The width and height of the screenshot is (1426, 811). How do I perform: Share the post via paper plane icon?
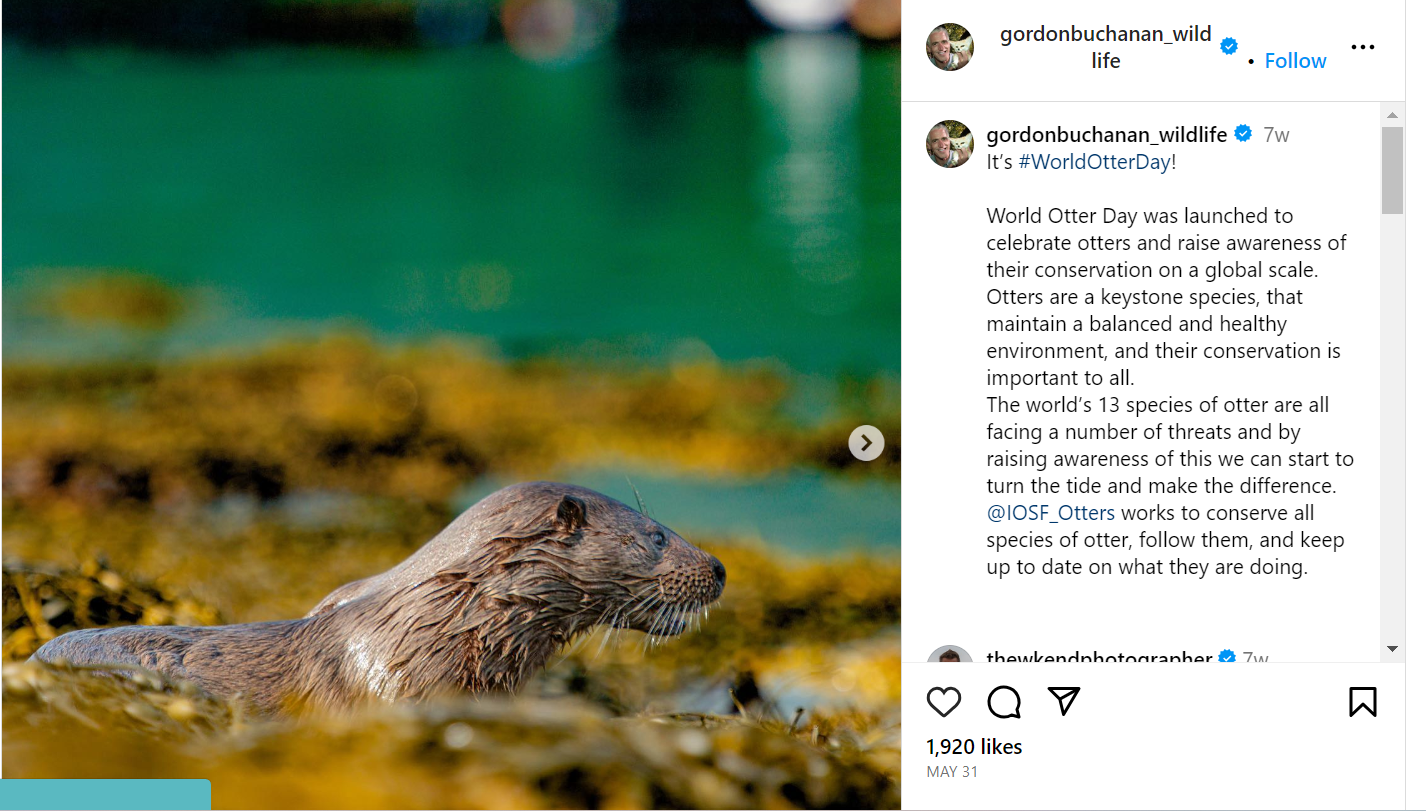click(1064, 701)
